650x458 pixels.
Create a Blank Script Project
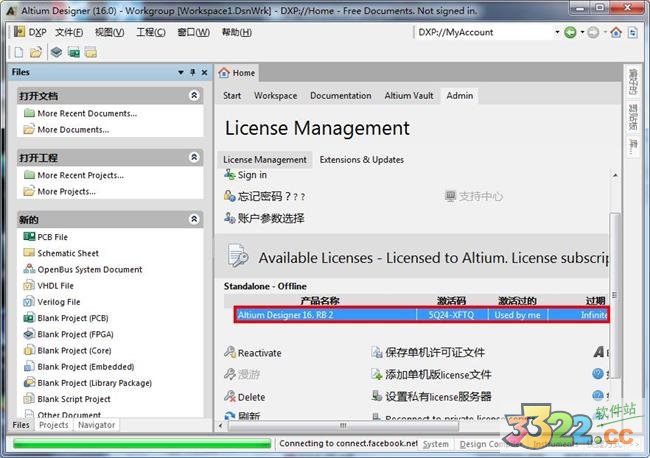[68, 399]
